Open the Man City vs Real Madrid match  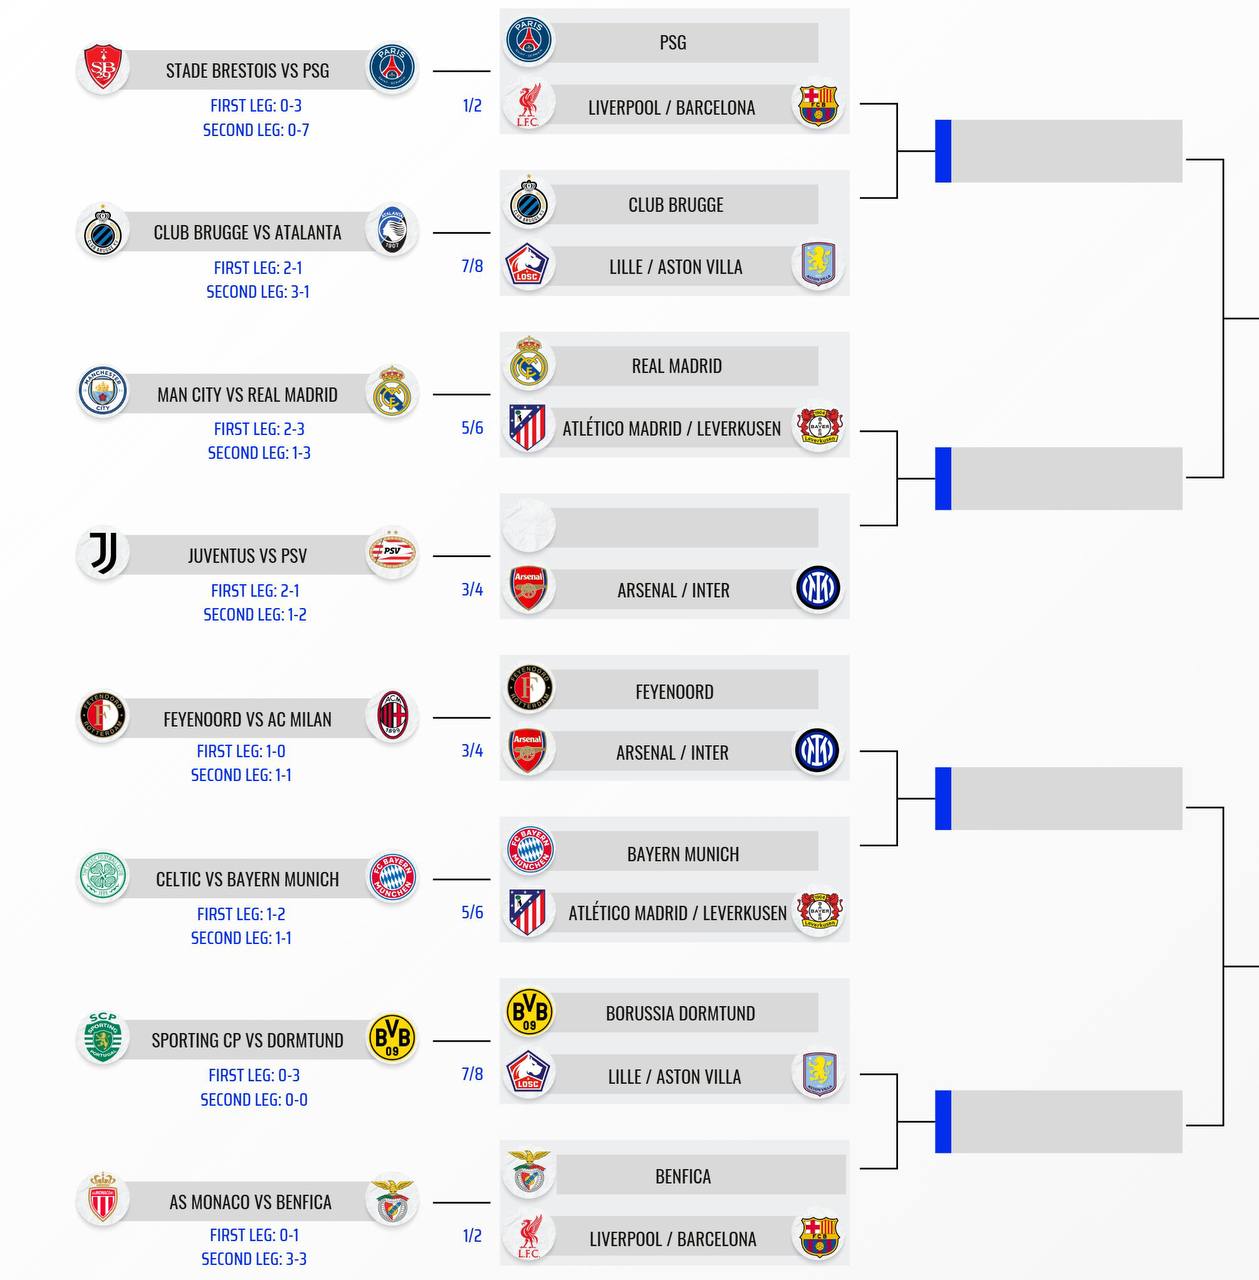[x=247, y=395]
